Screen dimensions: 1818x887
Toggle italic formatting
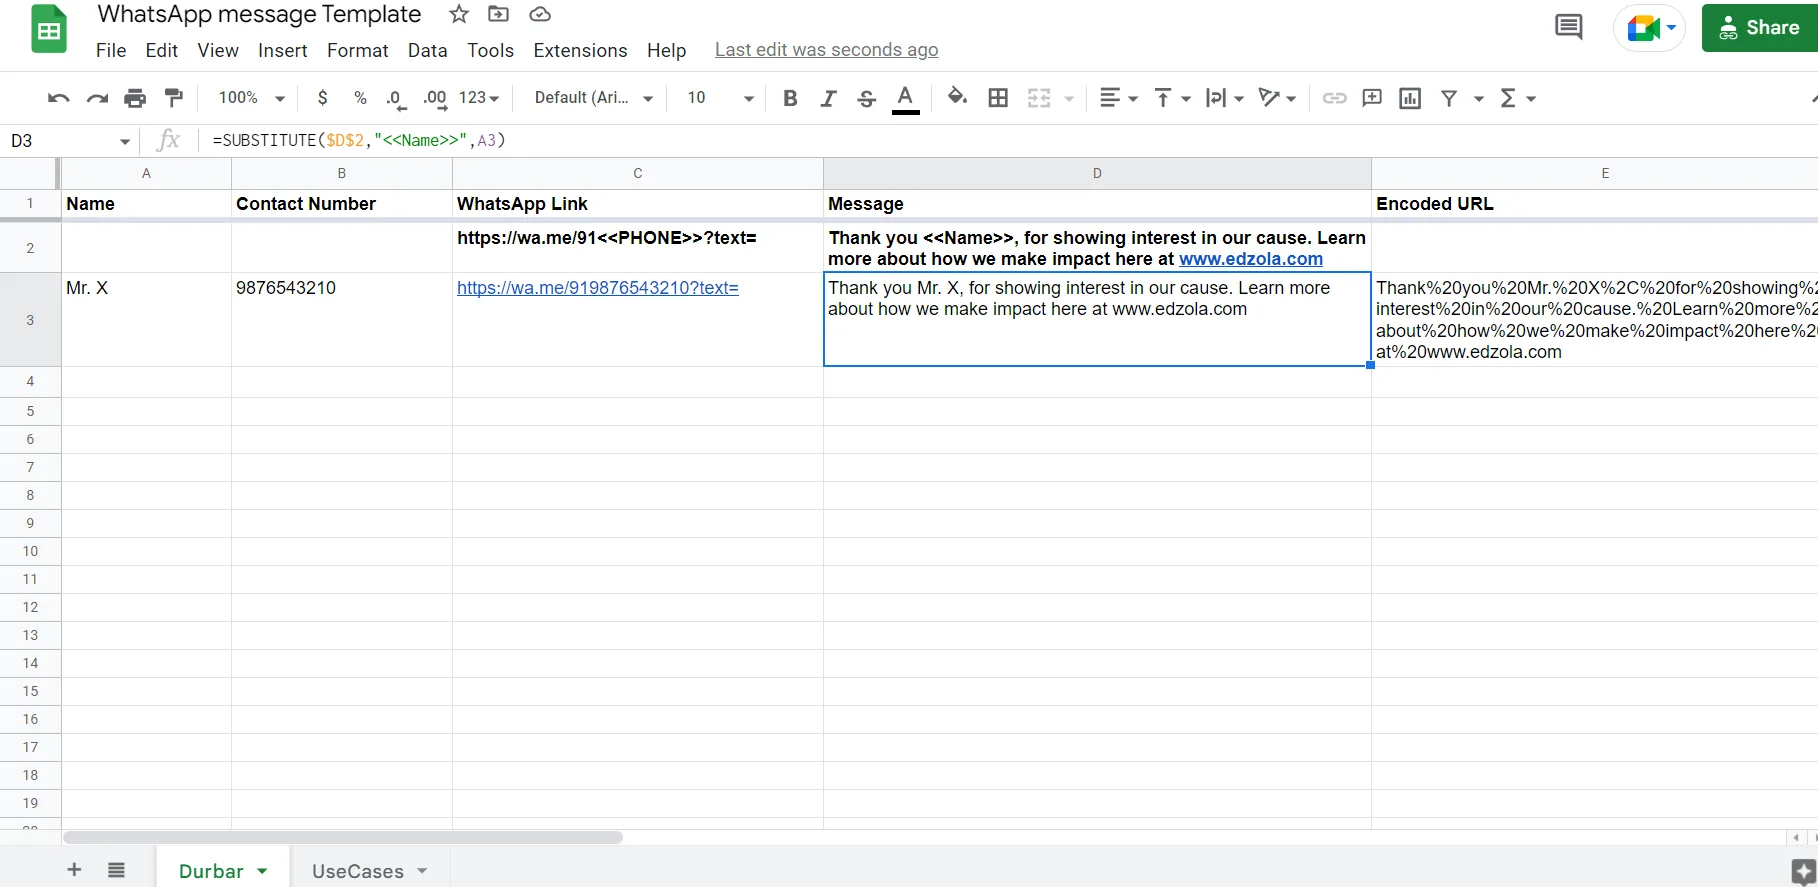[828, 98]
